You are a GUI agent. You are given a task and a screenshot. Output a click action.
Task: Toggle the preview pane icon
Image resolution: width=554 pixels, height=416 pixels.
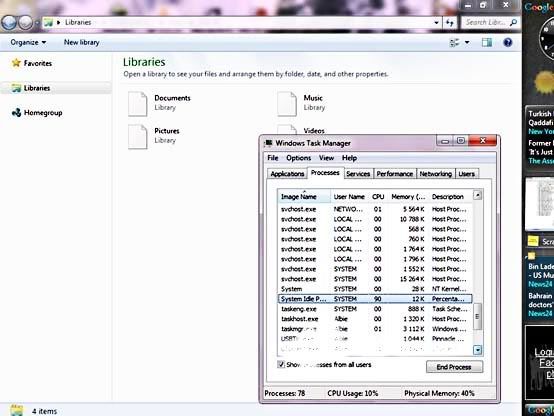487,42
